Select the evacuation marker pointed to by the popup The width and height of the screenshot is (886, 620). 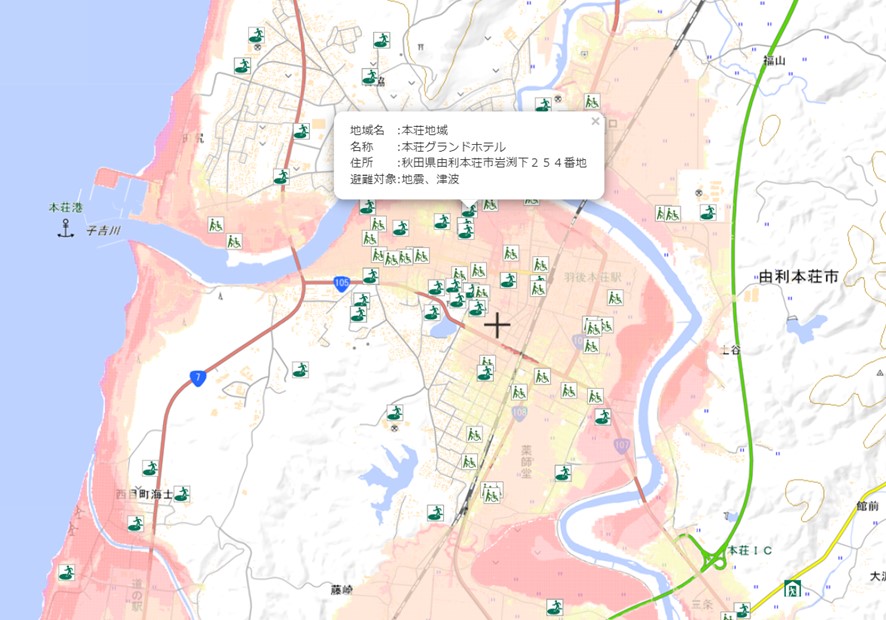(469, 213)
